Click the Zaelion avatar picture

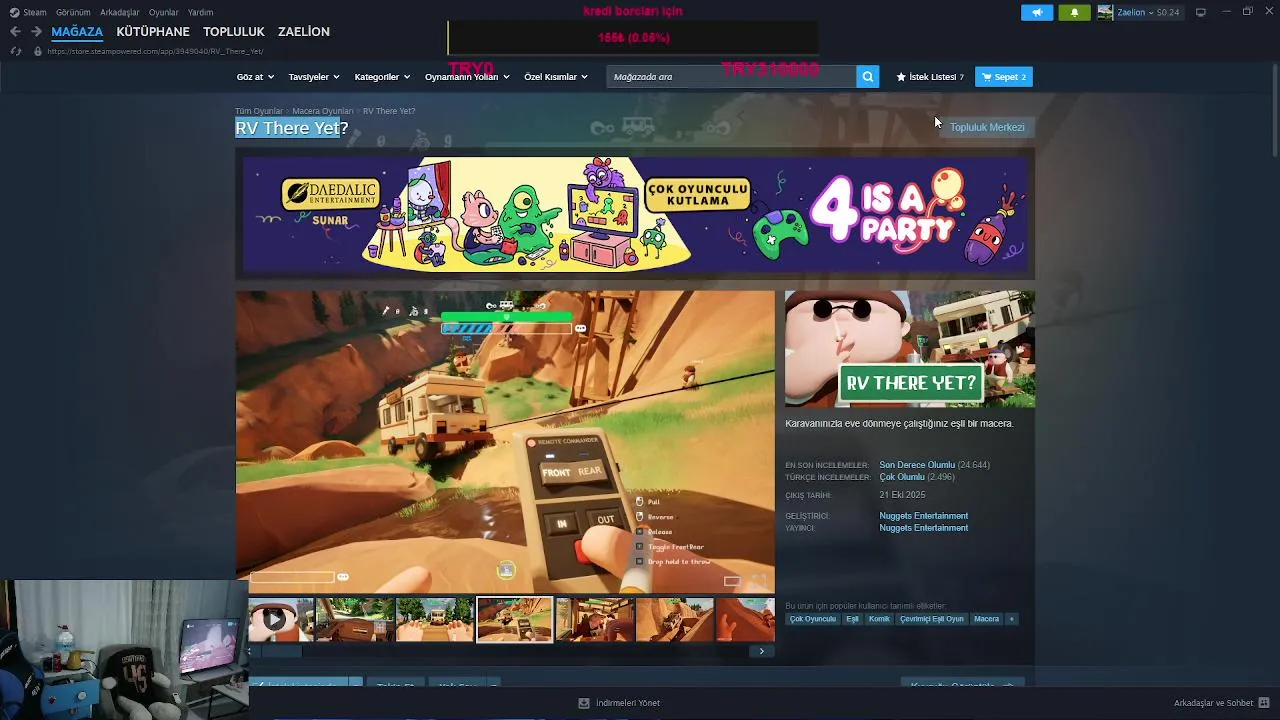click(x=1105, y=12)
